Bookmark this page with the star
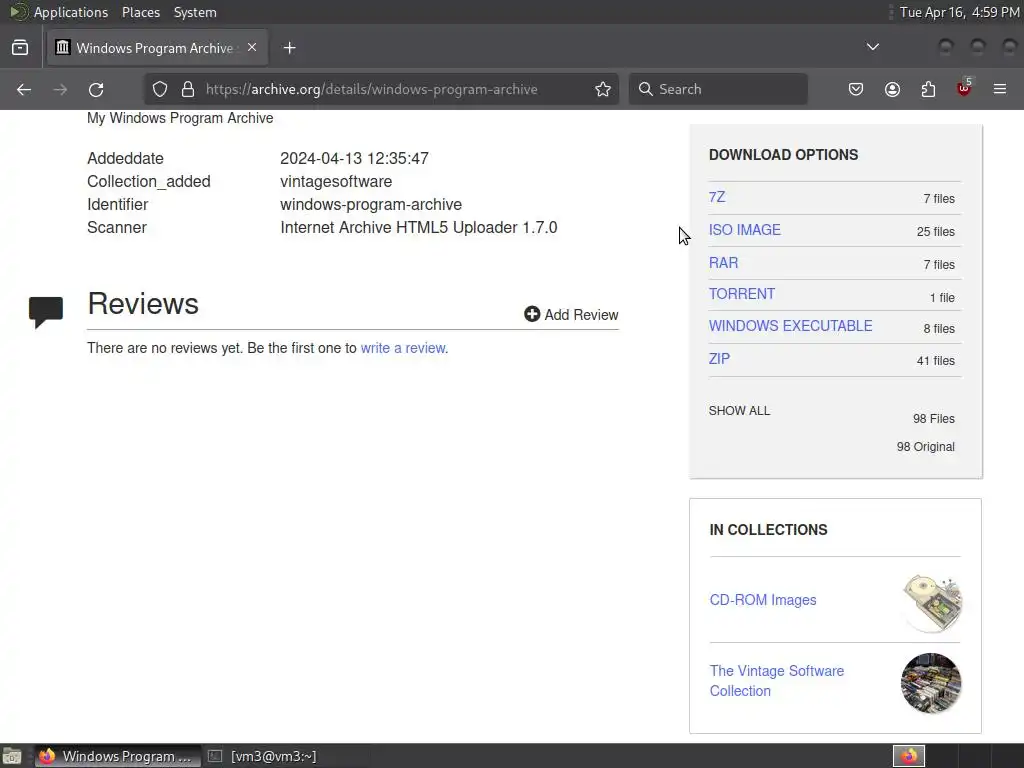 pyautogui.click(x=603, y=89)
